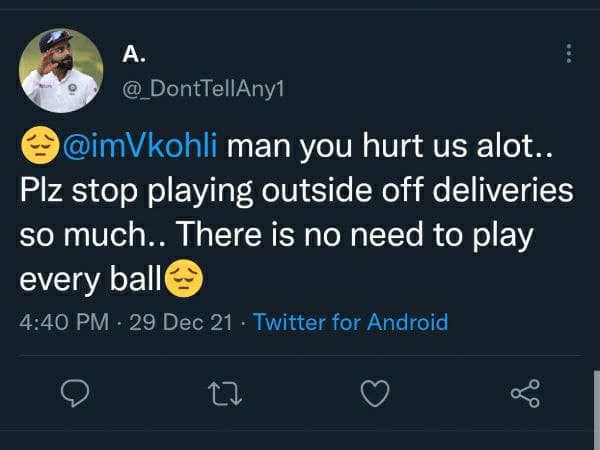Viewport: 600px width, 450px height.
Task: Open the three-dot more options menu
Action: pyautogui.click(x=569, y=54)
